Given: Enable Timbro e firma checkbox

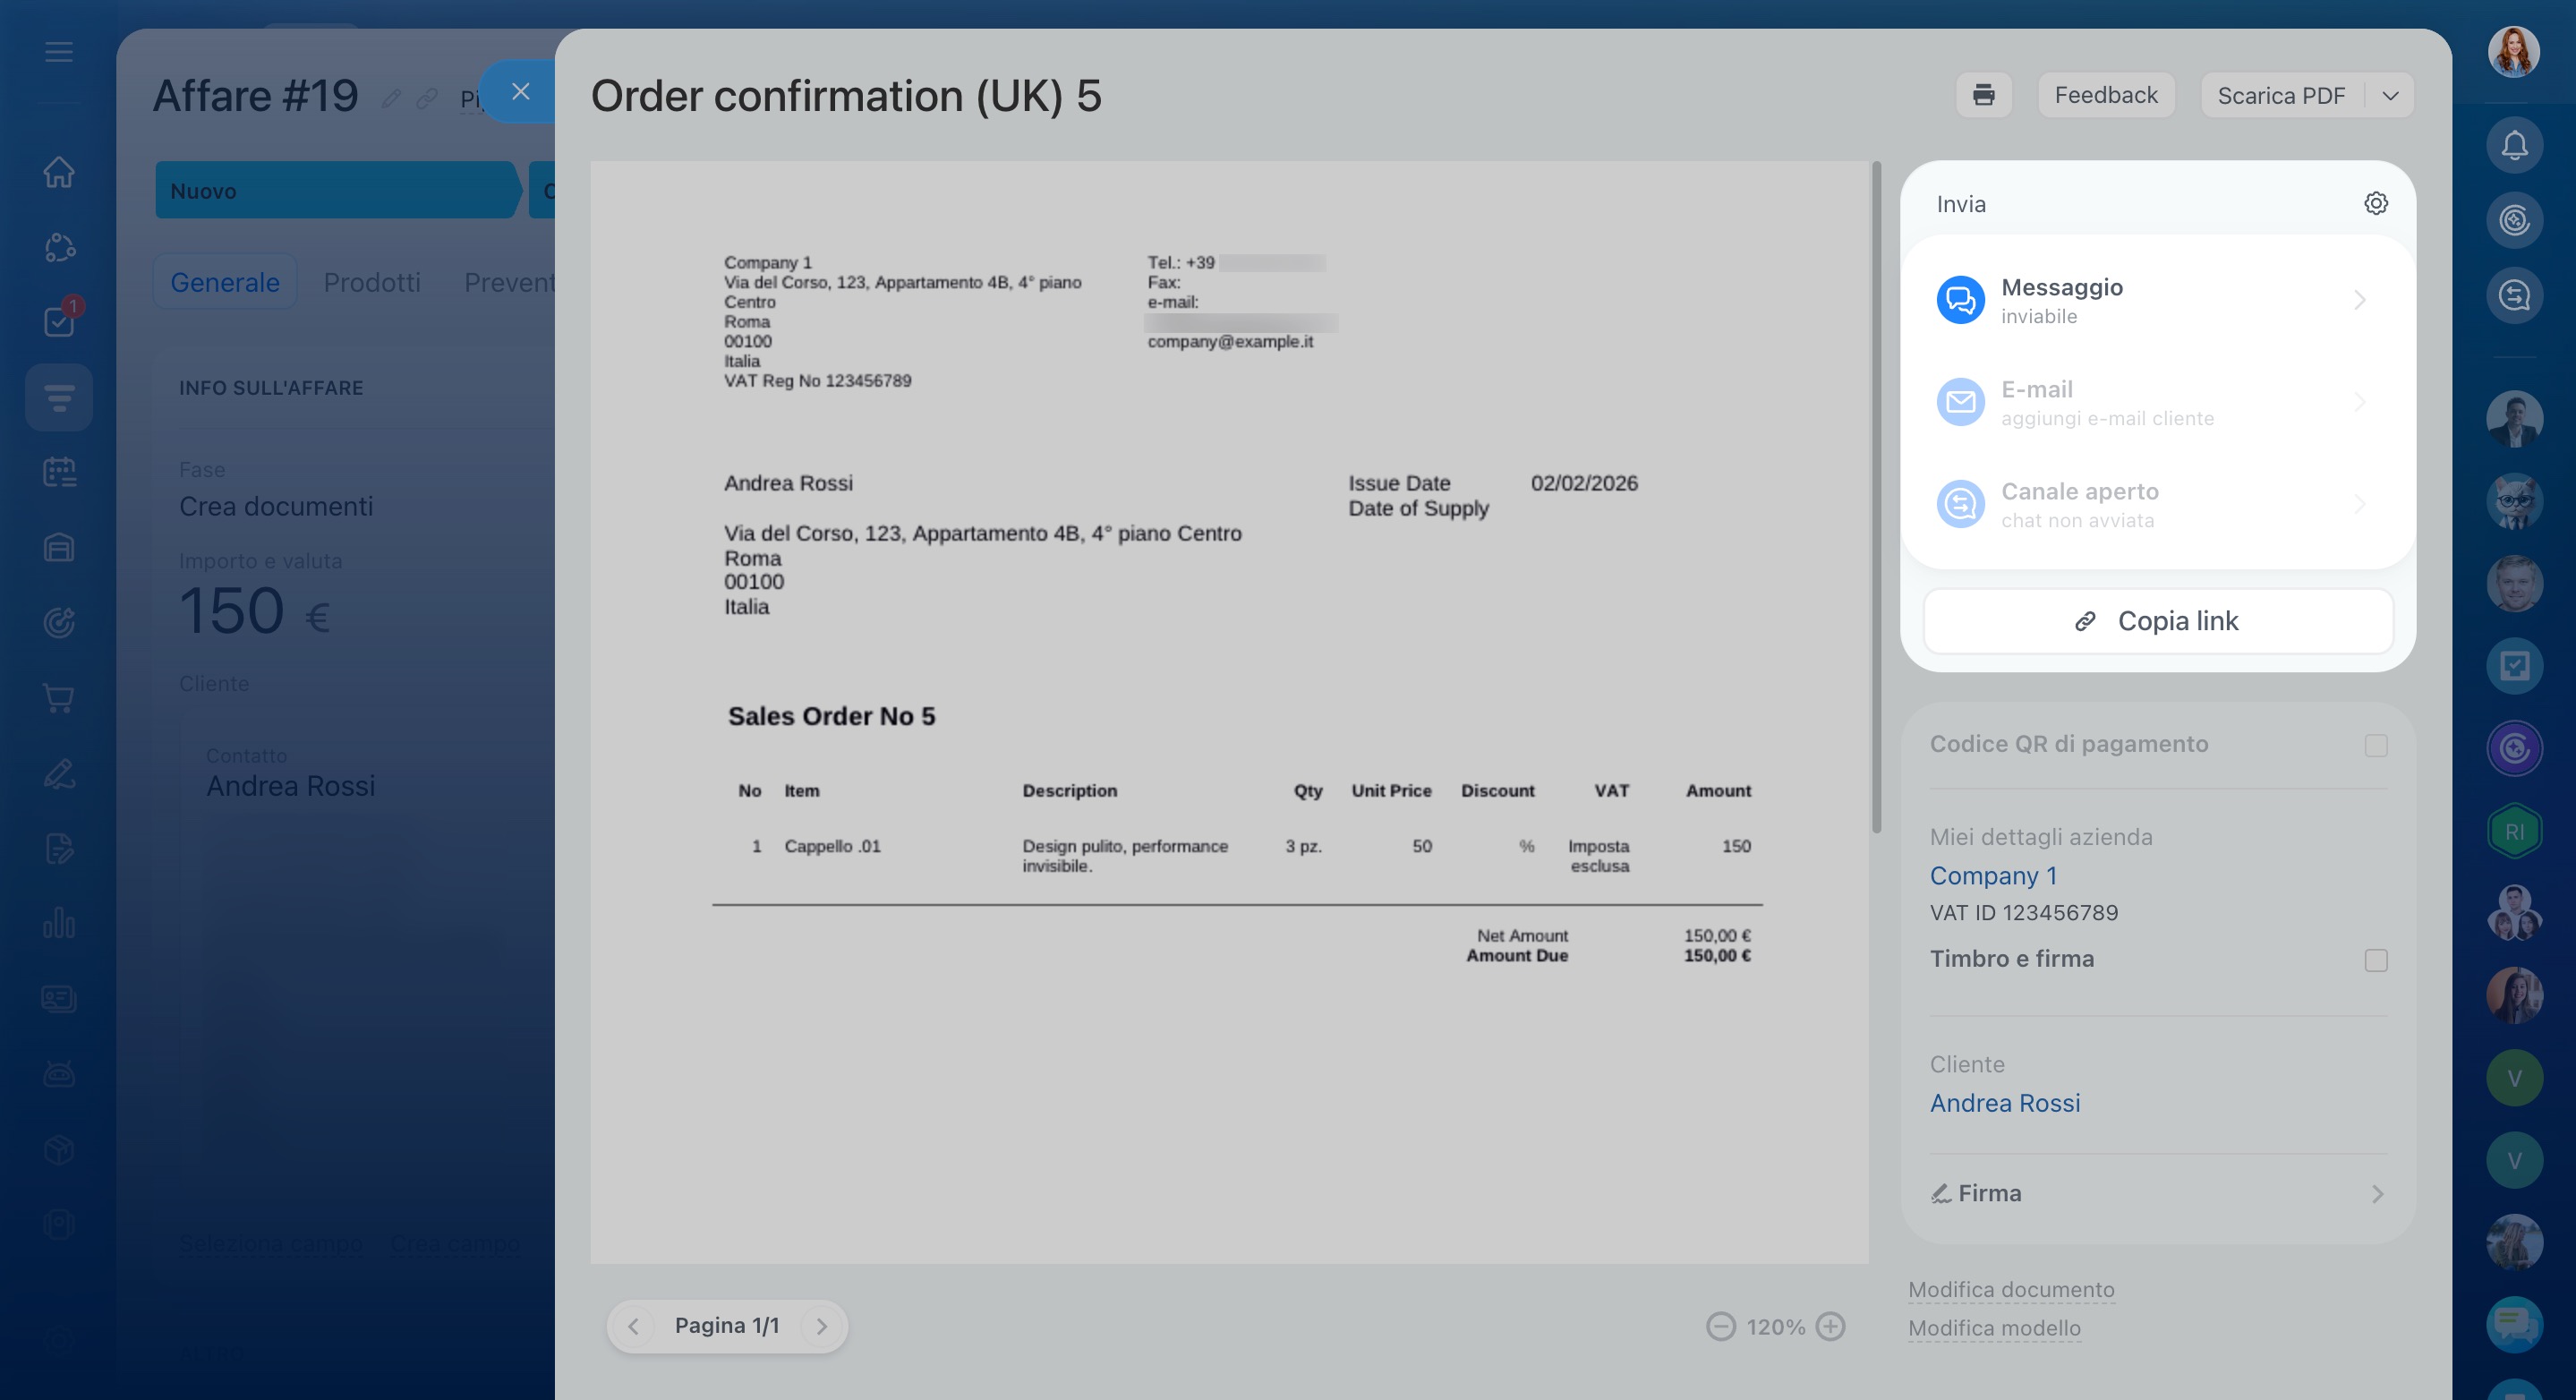Looking at the screenshot, I should tap(2375, 960).
